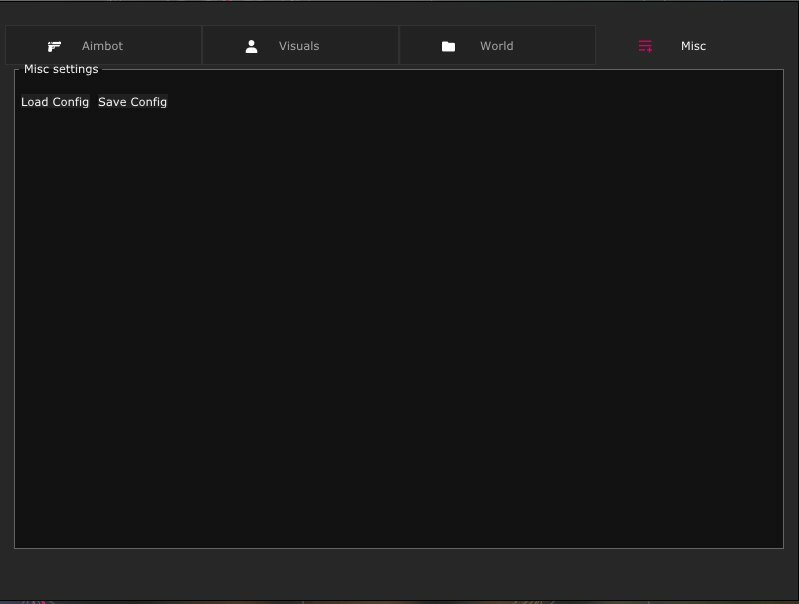799x604 pixels.
Task: Click the Save Config button
Action: 132,102
